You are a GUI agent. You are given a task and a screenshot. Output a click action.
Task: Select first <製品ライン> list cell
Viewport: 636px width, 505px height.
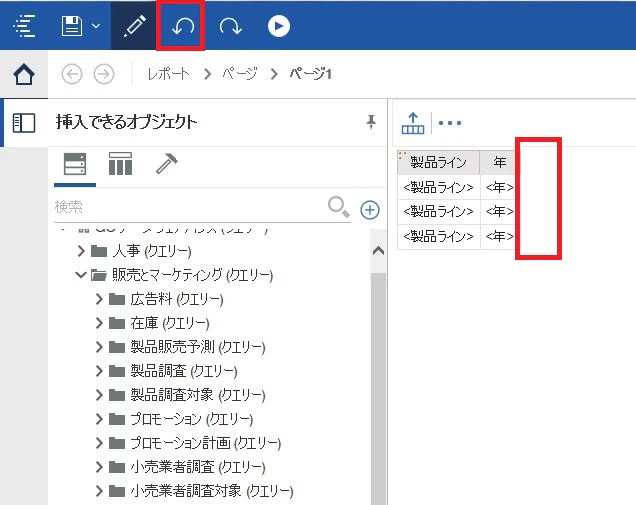(438, 187)
